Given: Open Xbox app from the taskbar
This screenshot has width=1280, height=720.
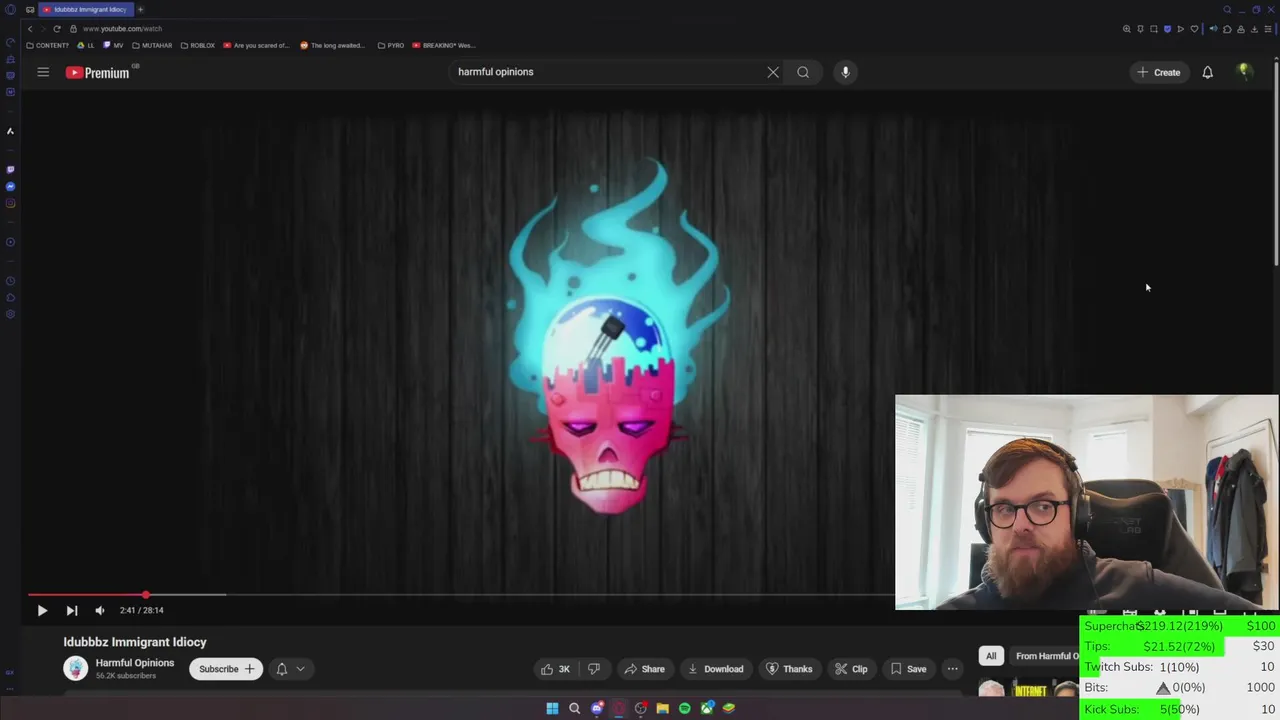Looking at the screenshot, I should pos(707,708).
